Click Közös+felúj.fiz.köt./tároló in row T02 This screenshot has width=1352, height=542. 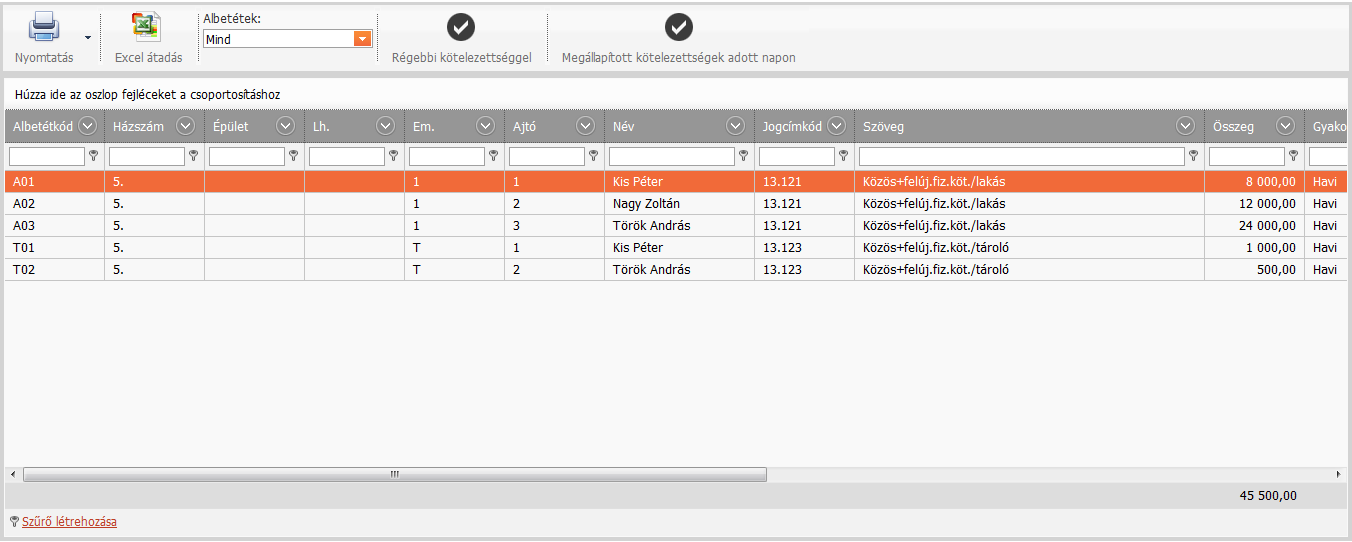coord(937,270)
